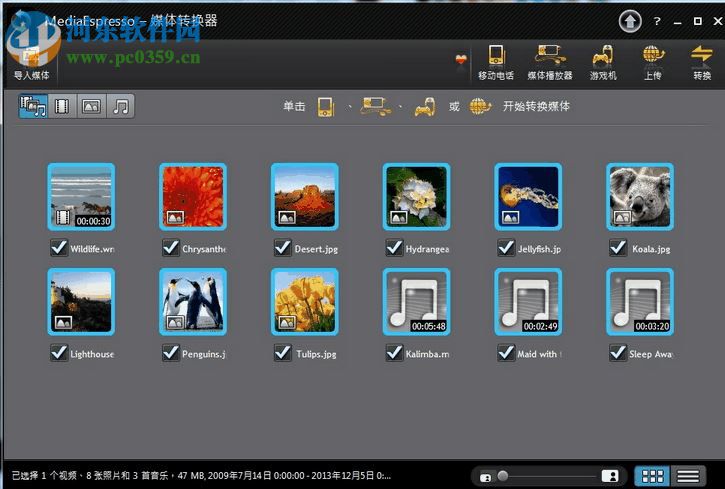Click the Desert.jpg file name
Viewport: 725px width, 489px height.
316,249
